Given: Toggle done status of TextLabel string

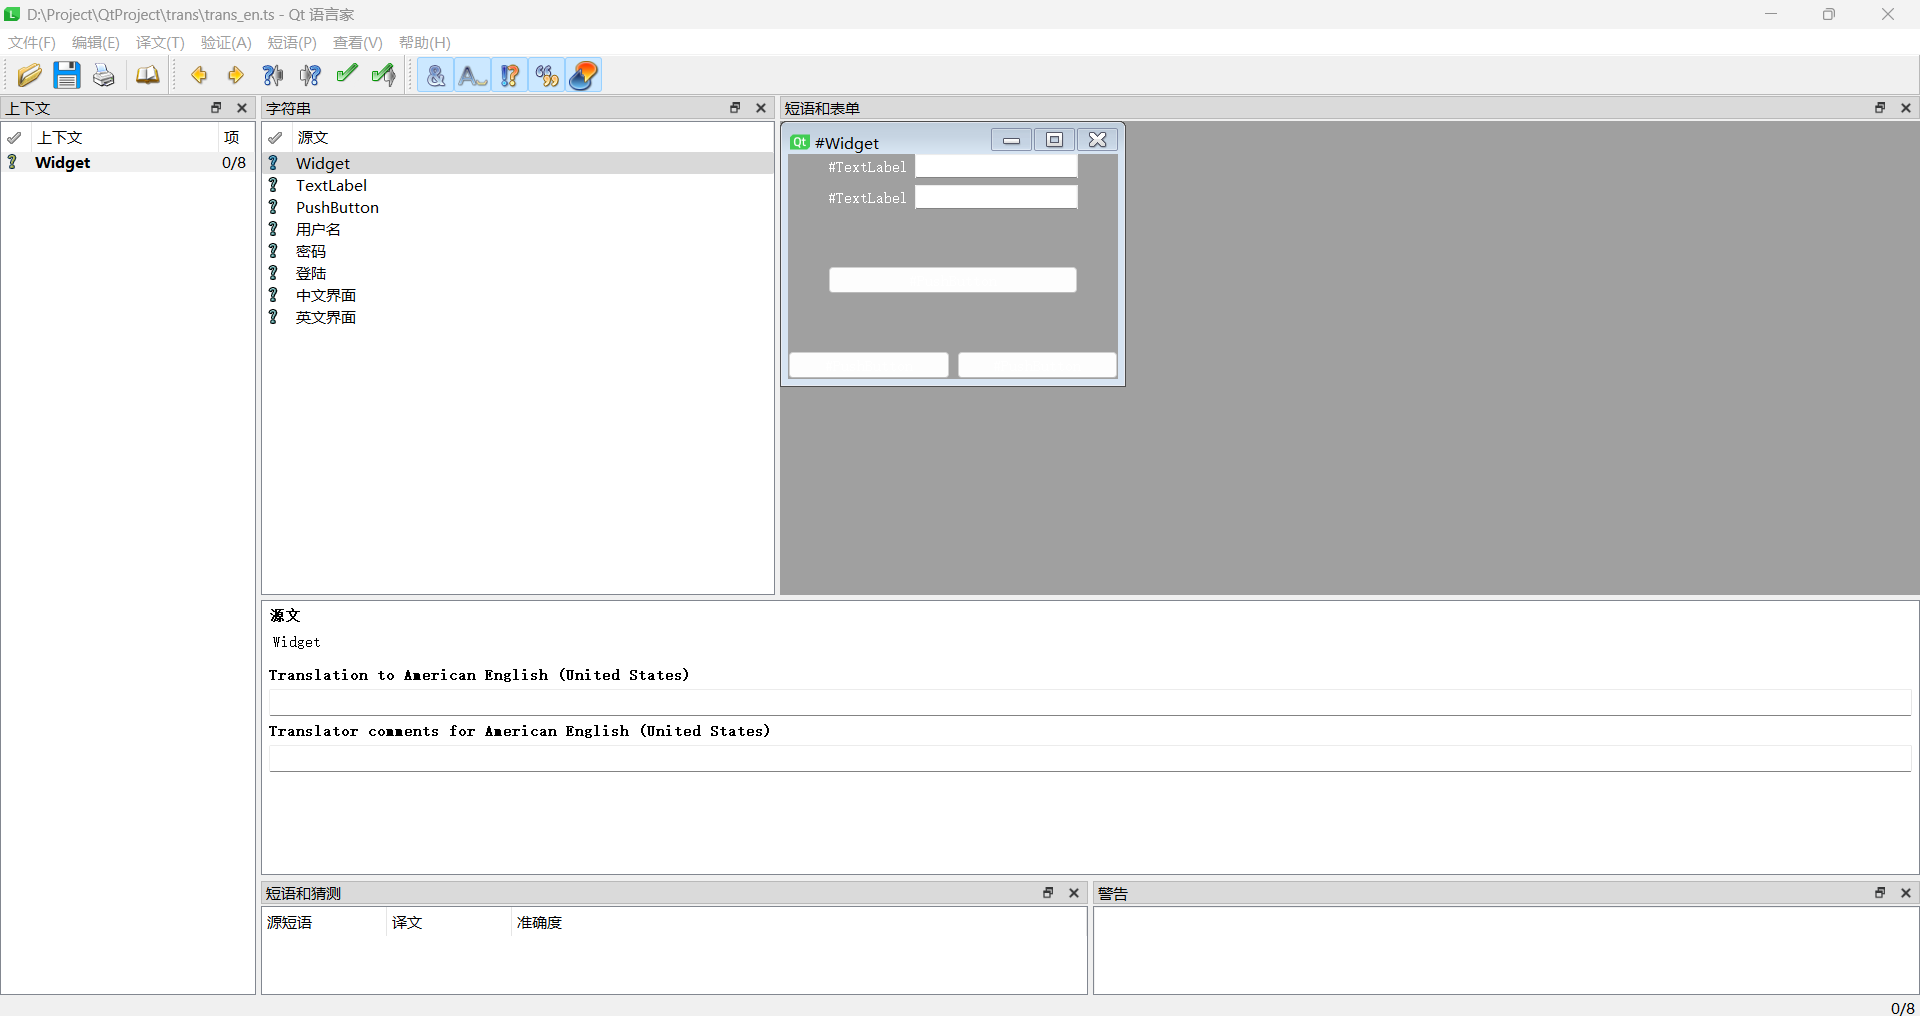Looking at the screenshot, I should (273, 185).
